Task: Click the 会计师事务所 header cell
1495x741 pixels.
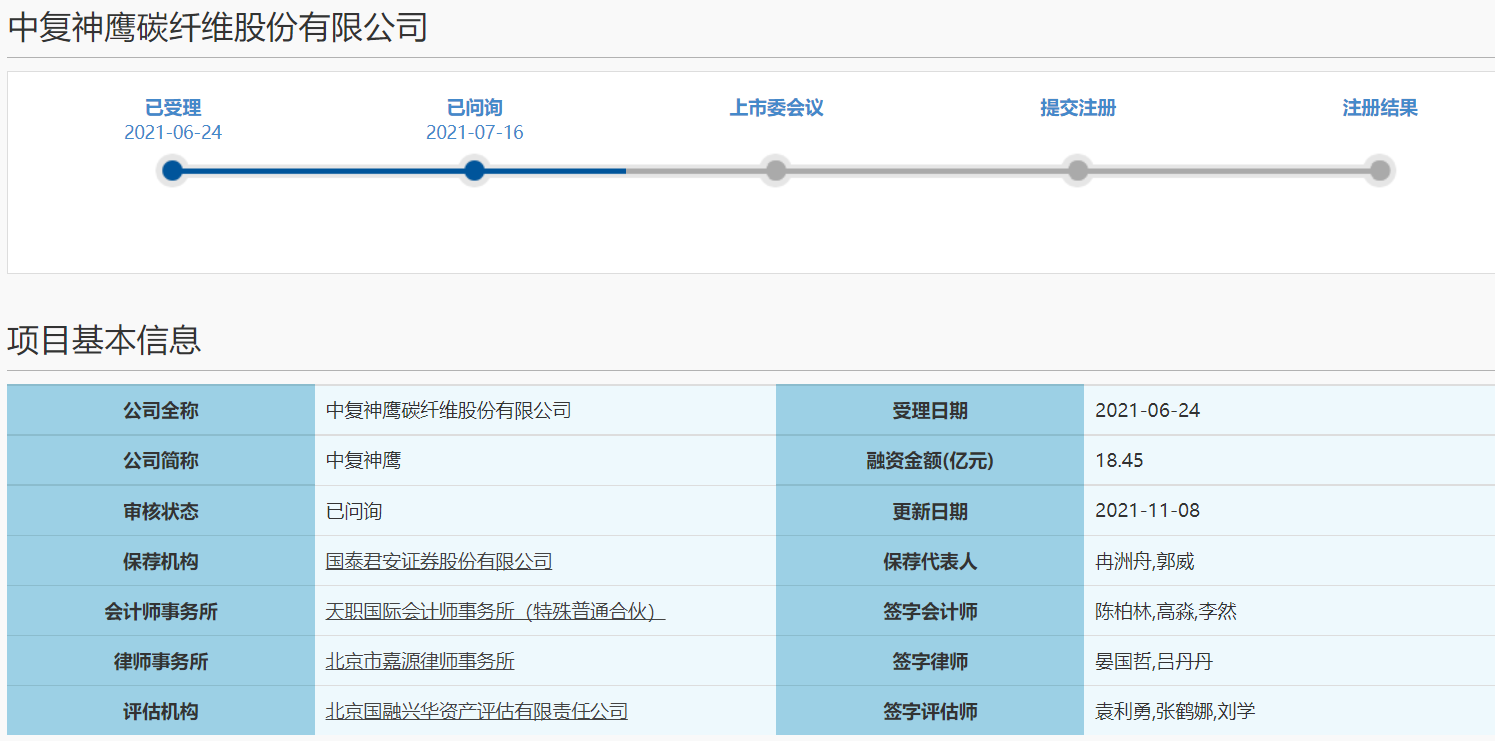Action: pos(161,611)
